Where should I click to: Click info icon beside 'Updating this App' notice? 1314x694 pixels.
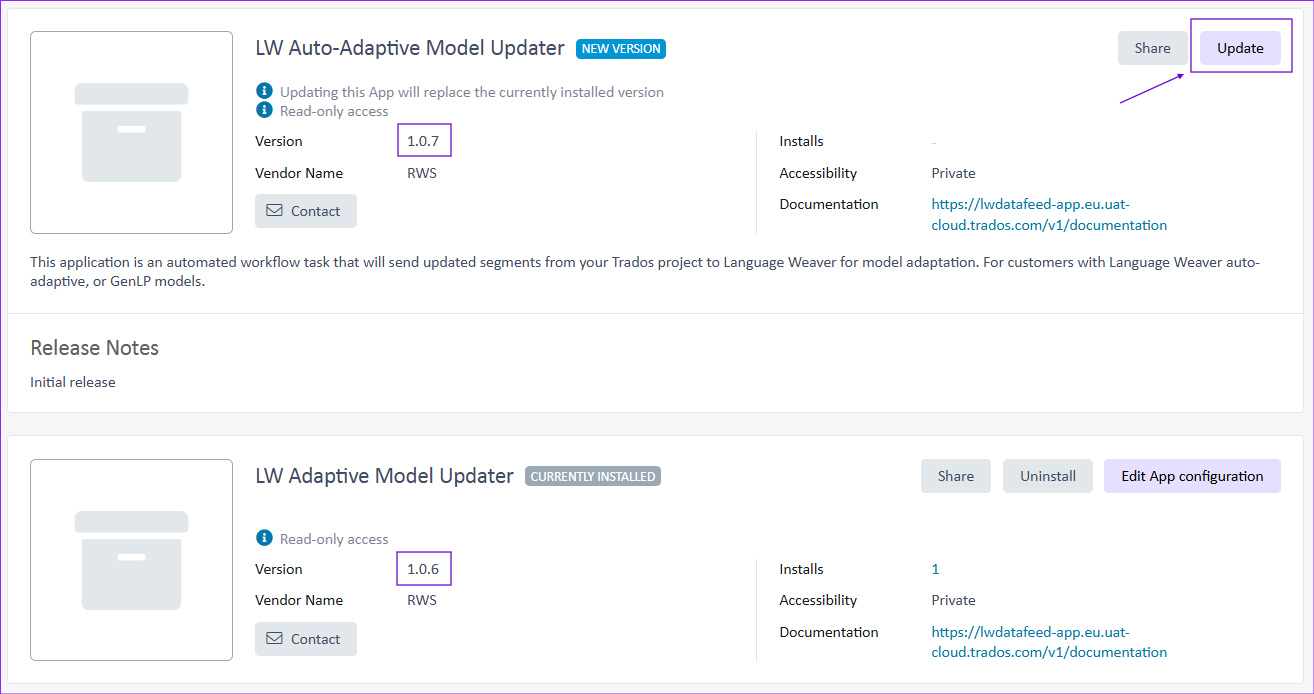(x=264, y=91)
